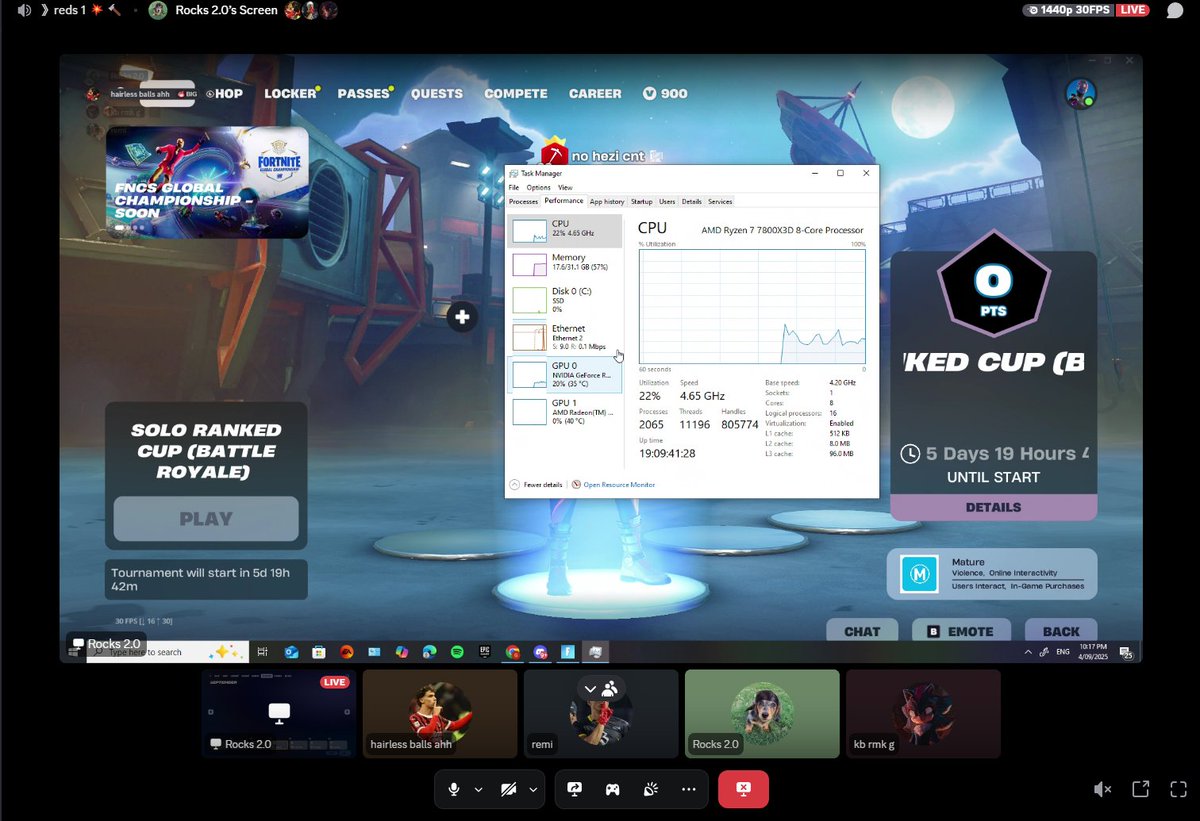Open 1440p 30FPS stream quality indicator
1200x821 pixels.
pos(1068,10)
